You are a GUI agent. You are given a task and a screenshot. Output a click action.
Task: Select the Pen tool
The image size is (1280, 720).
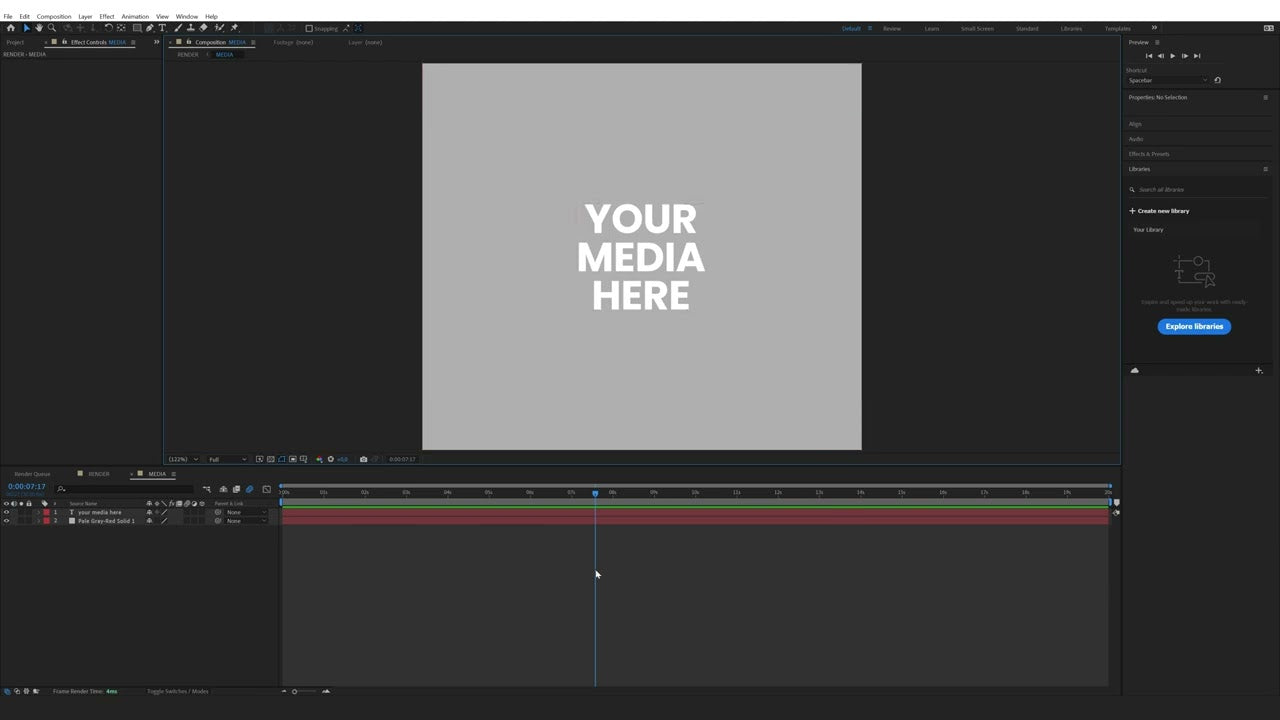pyautogui.click(x=149, y=28)
